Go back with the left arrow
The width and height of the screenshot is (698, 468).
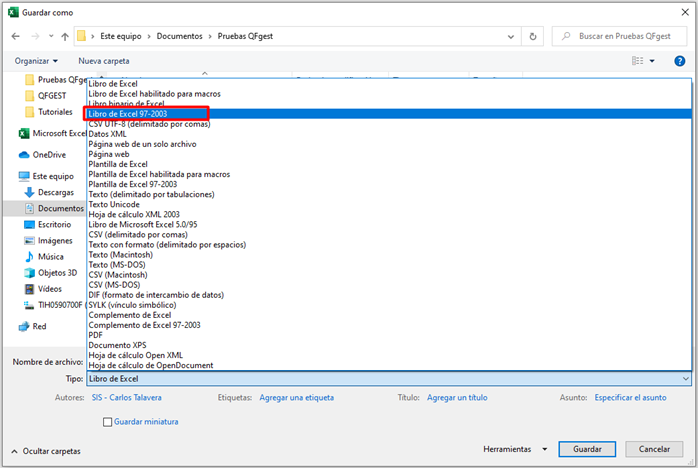click(16, 37)
